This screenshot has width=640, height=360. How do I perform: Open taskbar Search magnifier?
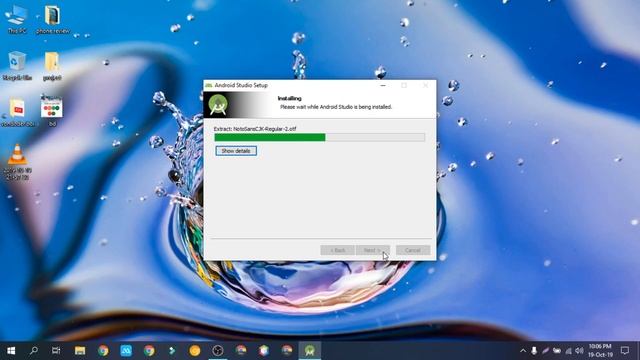[34, 351]
